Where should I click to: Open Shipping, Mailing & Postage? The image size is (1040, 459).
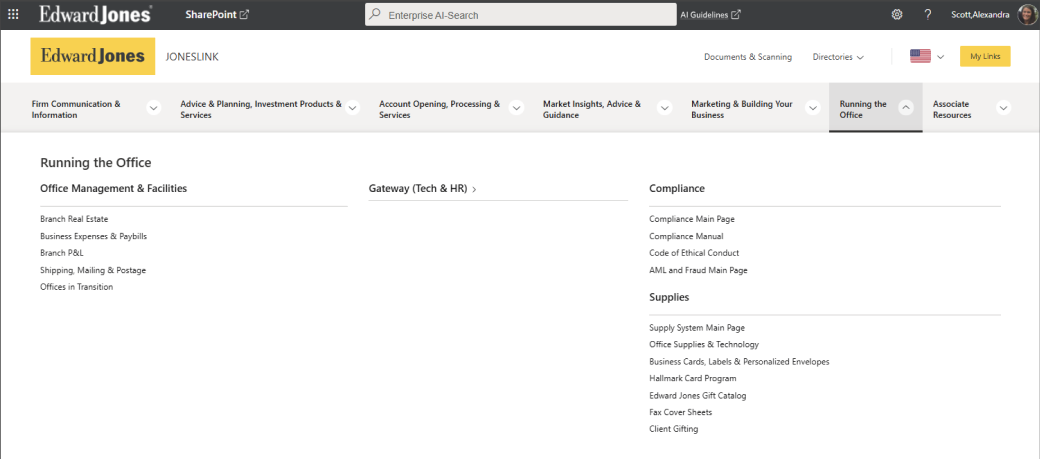click(93, 270)
